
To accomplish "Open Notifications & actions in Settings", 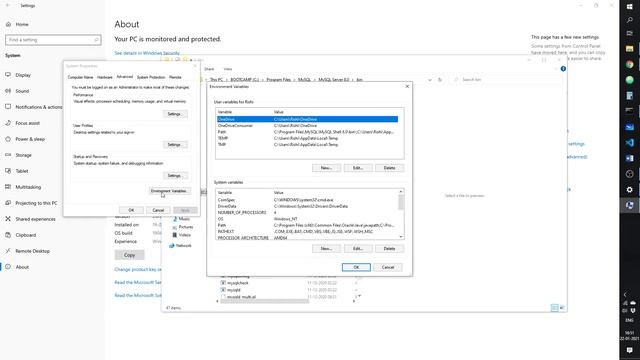I will point(33,107).
